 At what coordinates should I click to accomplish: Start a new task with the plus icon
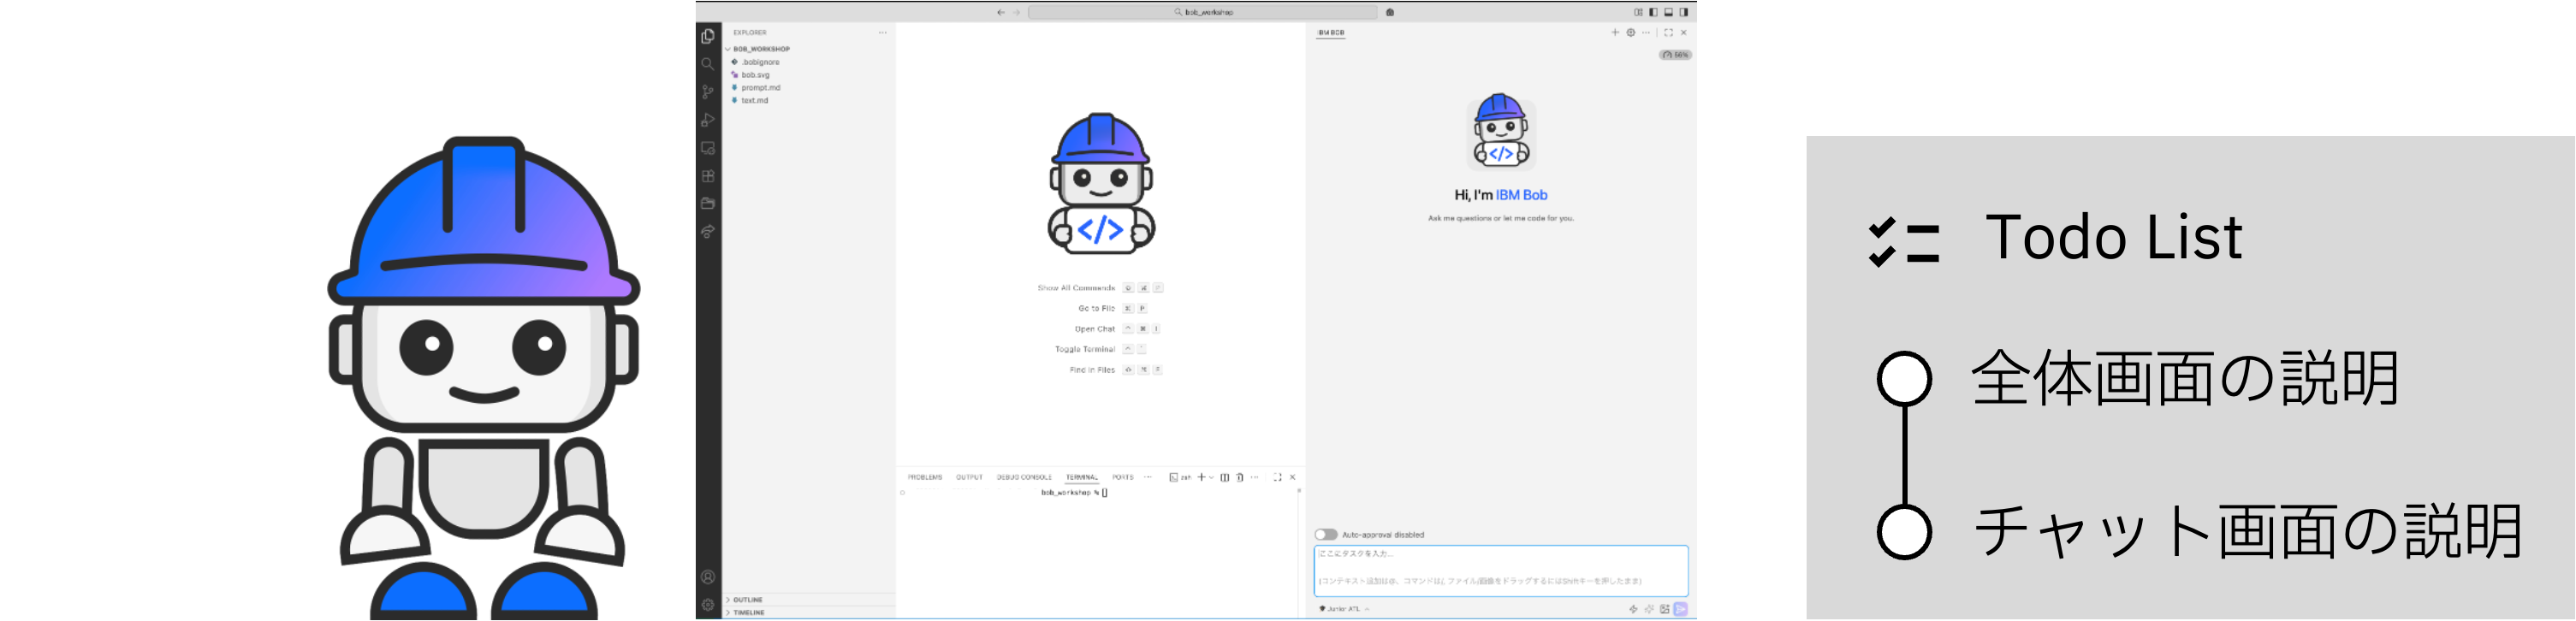[x=1615, y=33]
